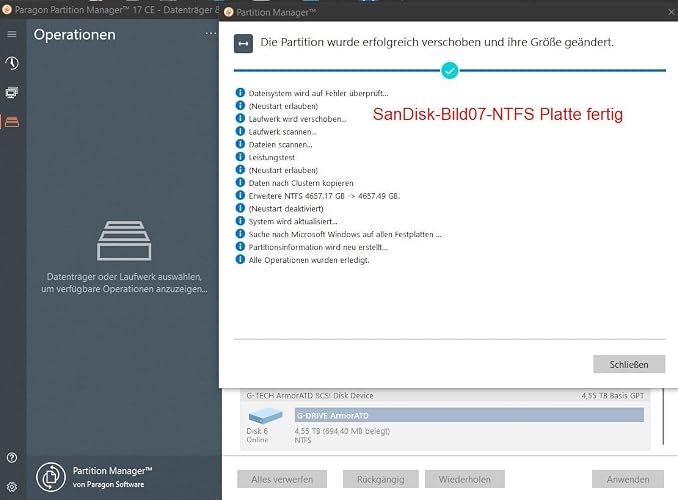The height and width of the screenshot is (500, 678).
Task: Open the settings gear icon
Action: click(x=12, y=487)
